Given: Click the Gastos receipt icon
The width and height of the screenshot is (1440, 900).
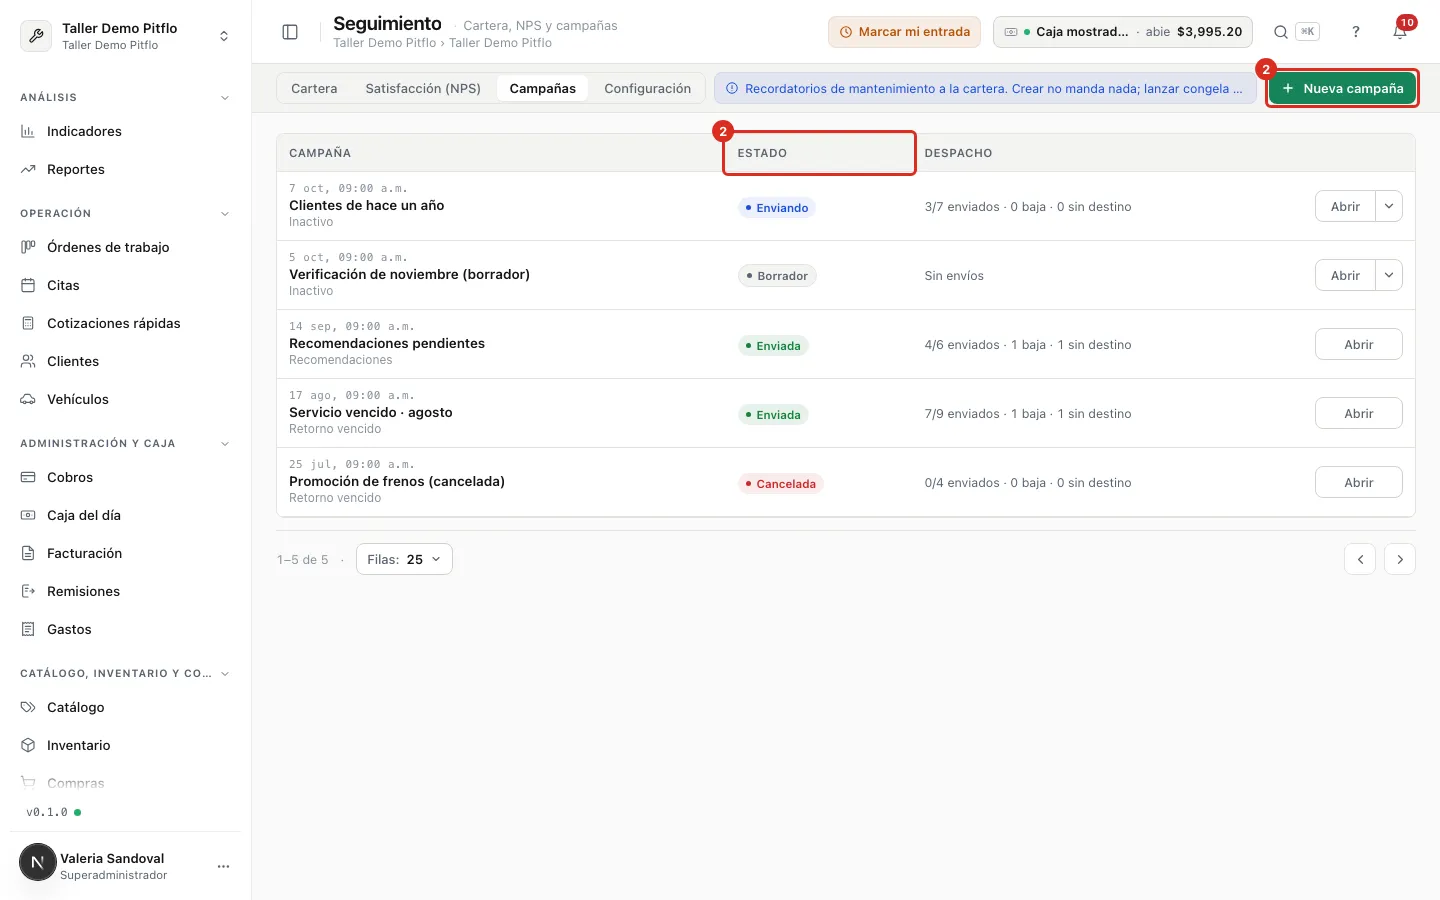Looking at the screenshot, I should (x=28, y=629).
